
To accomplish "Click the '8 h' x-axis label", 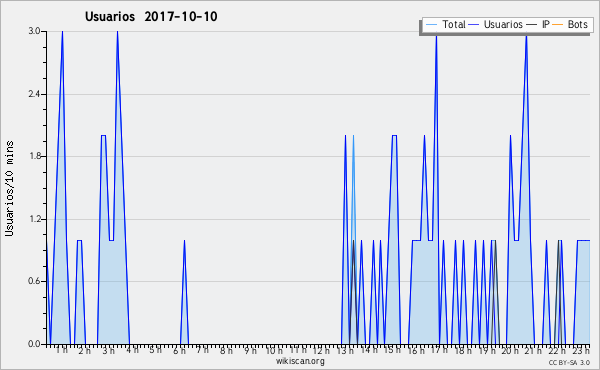I will tap(227, 350).
